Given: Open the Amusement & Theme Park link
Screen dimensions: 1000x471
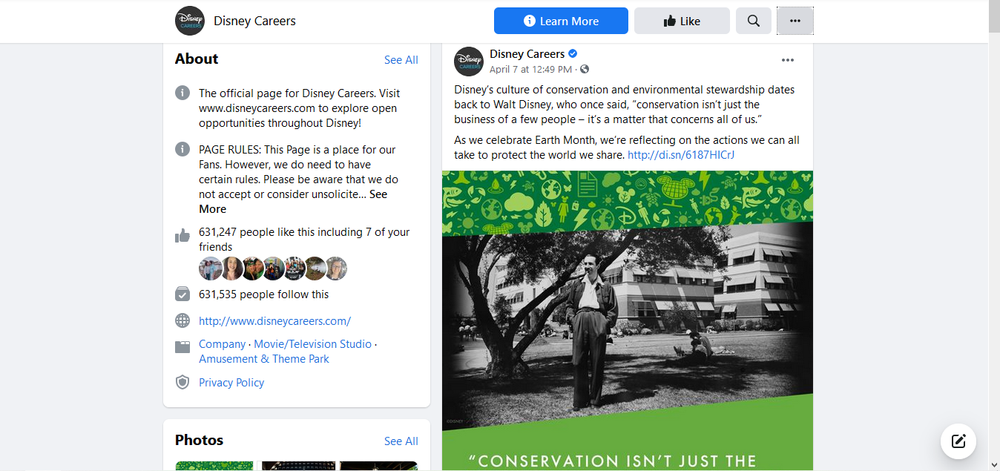Looking at the screenshot, I should pyautogui.click(x=264, y=359).
